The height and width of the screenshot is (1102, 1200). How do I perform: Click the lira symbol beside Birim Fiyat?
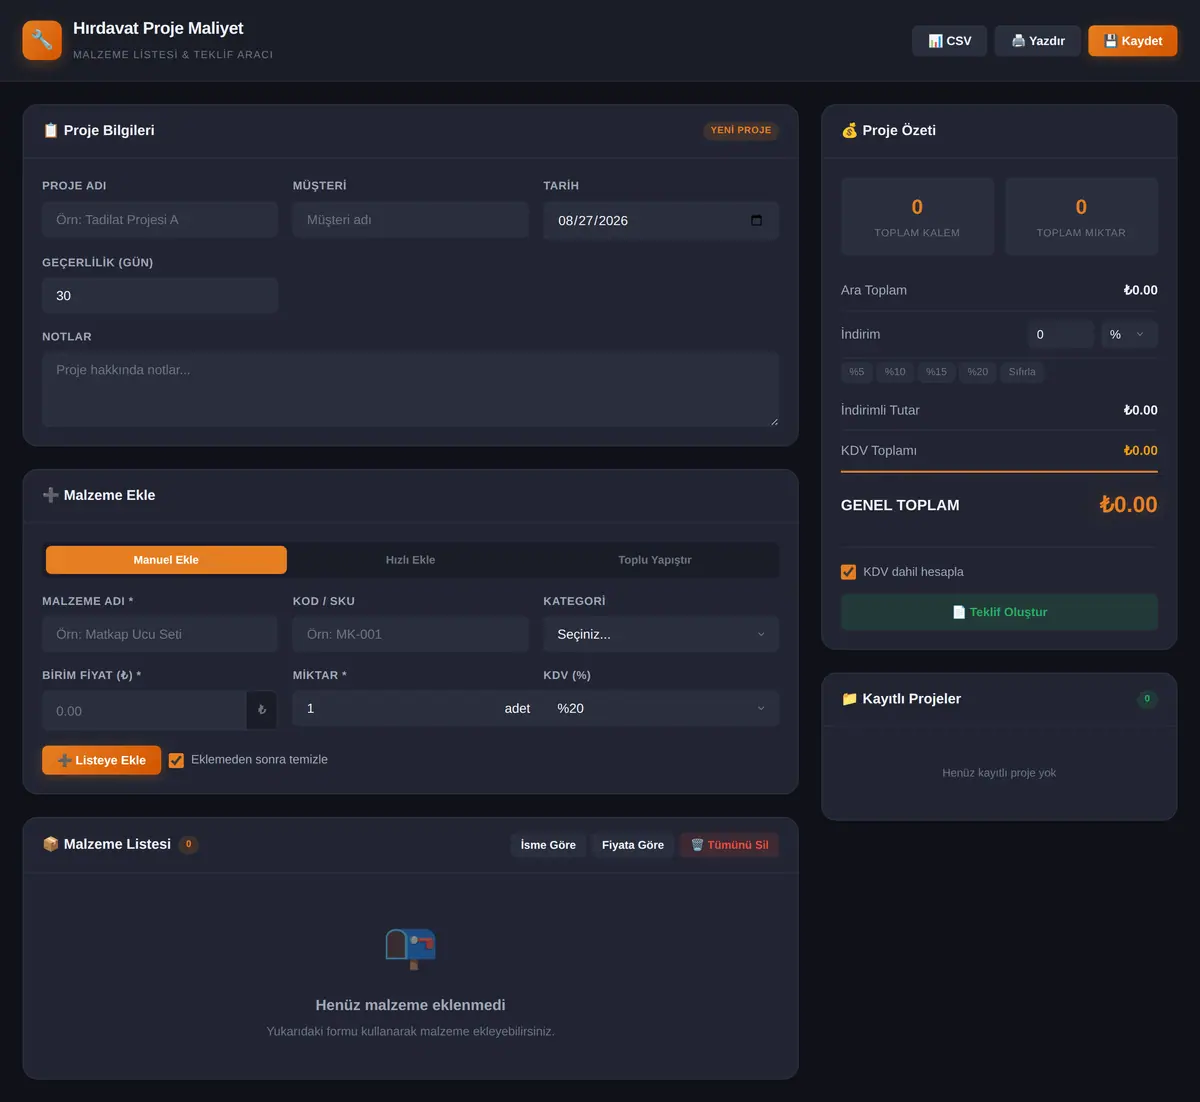point(262,710)
